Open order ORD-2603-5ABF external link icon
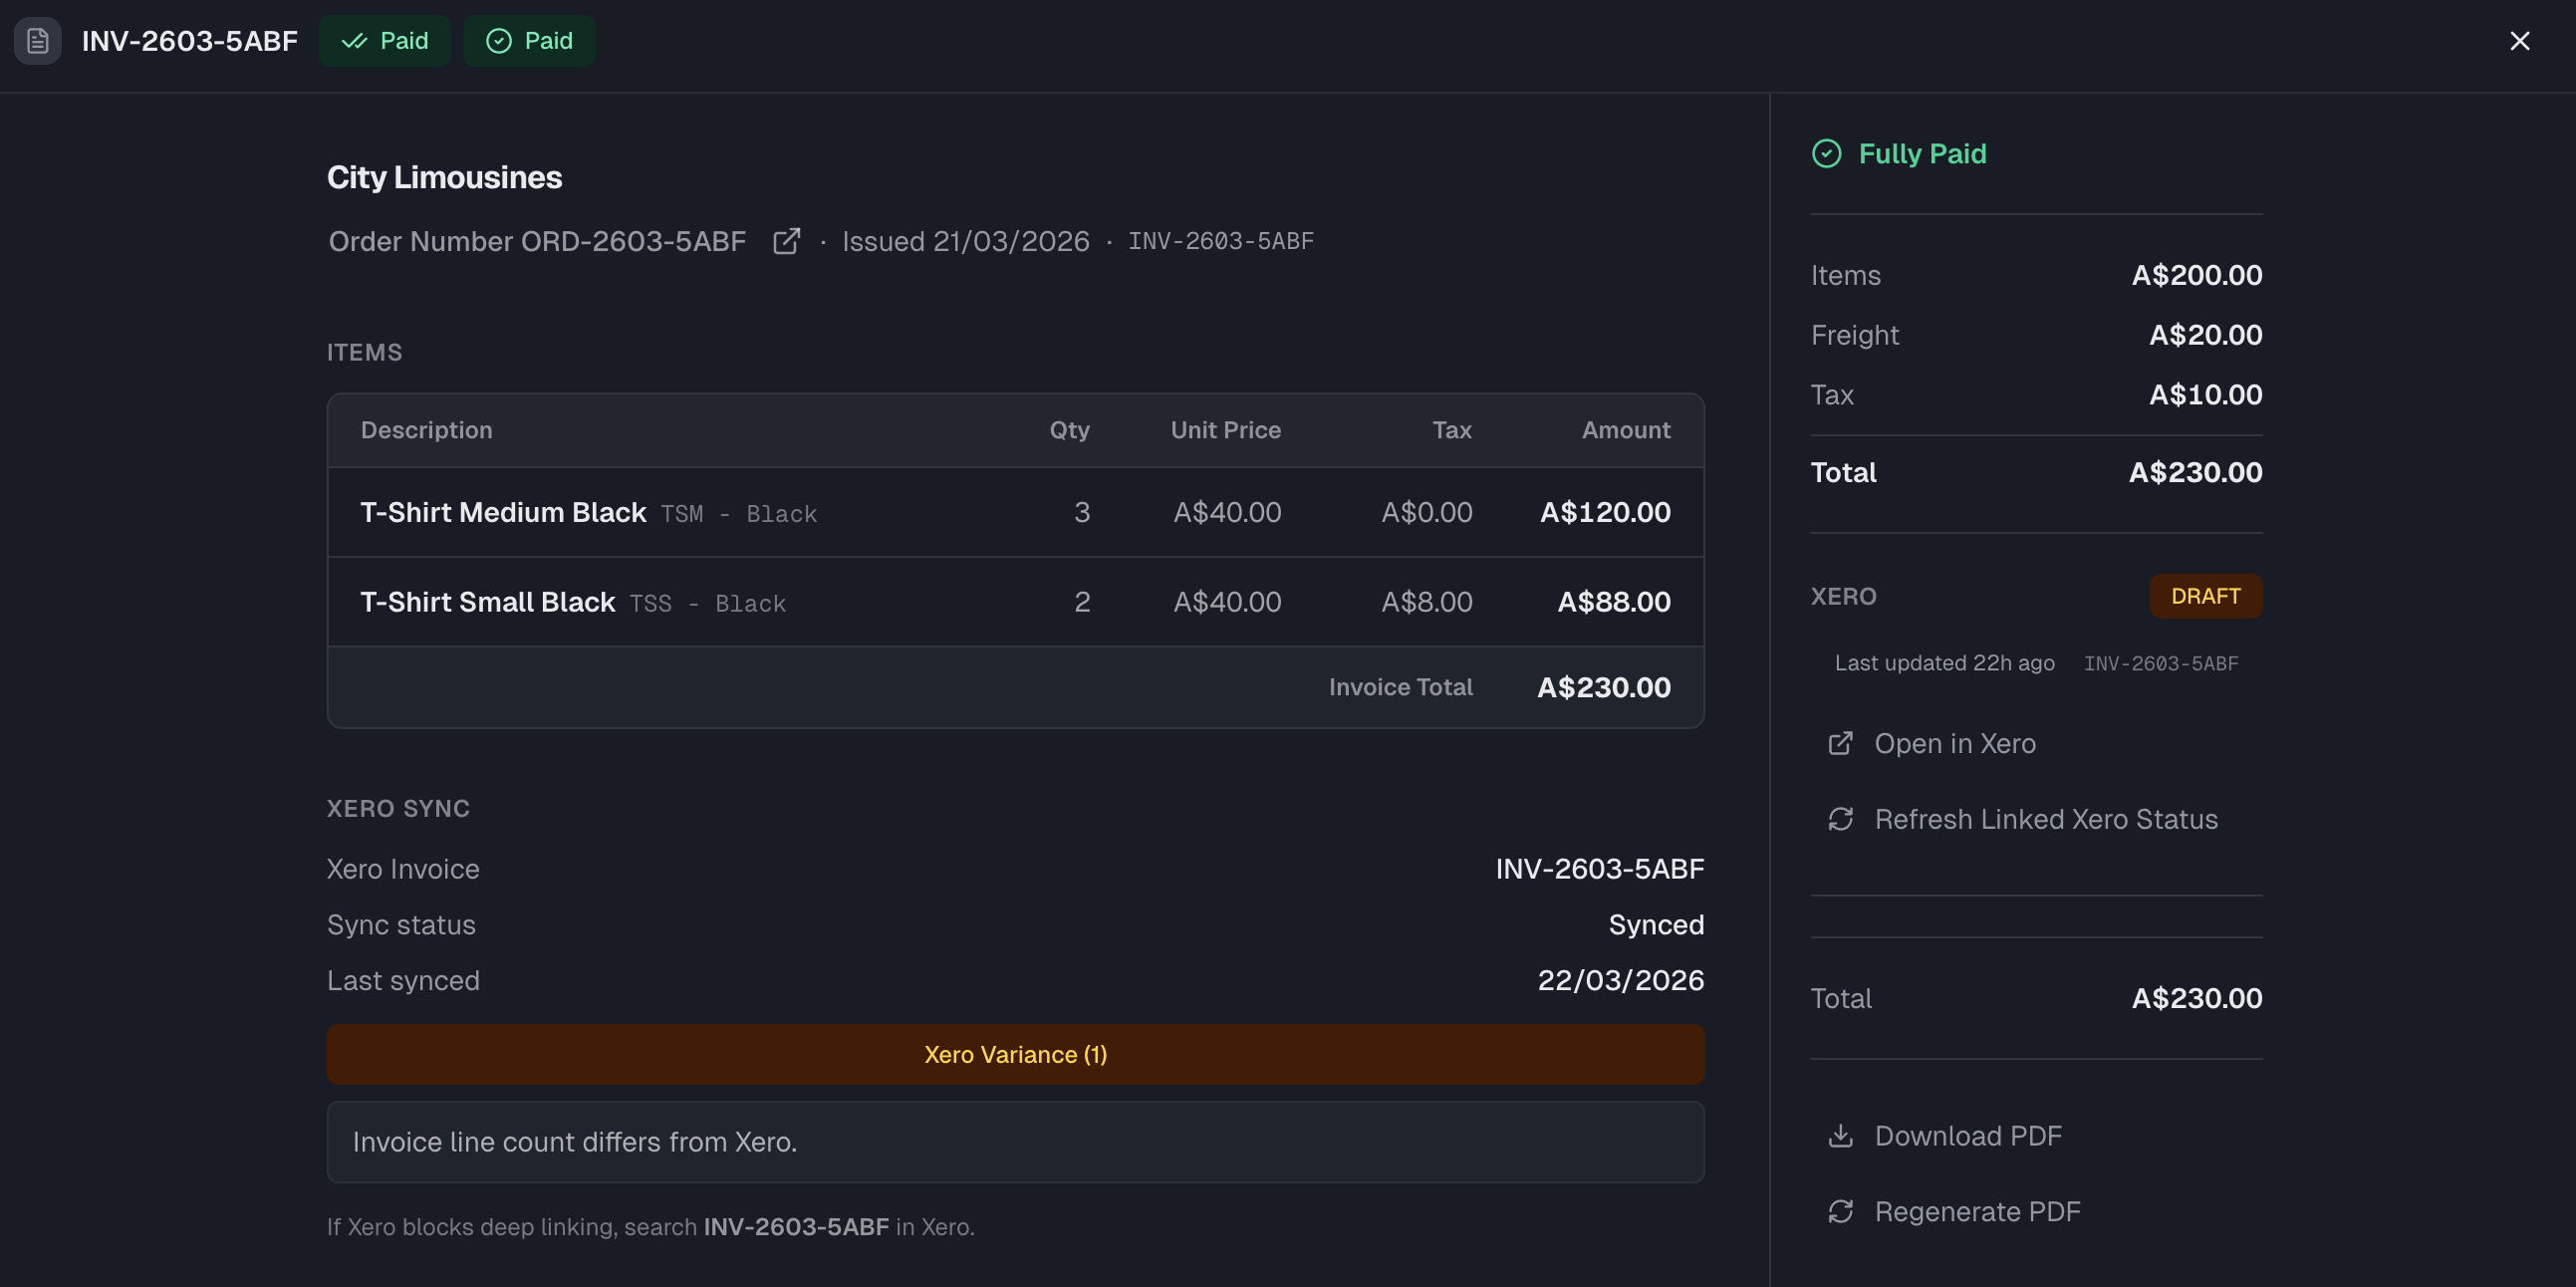The height and width of the screenshot is (1287, 2576). 786,241
